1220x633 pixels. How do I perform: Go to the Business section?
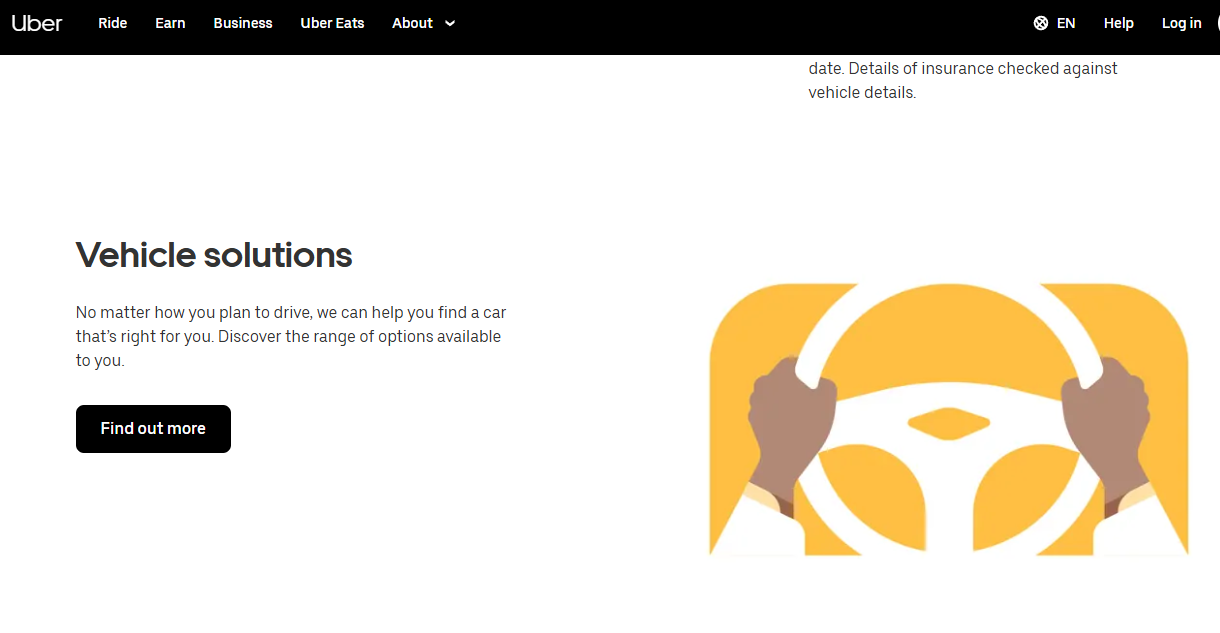point(243,23)
